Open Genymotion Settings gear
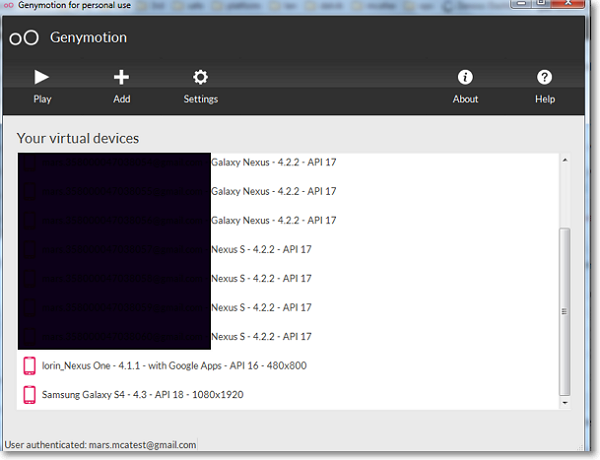Image resolution: width=600 pixels, height=460 pixels. 201,87
